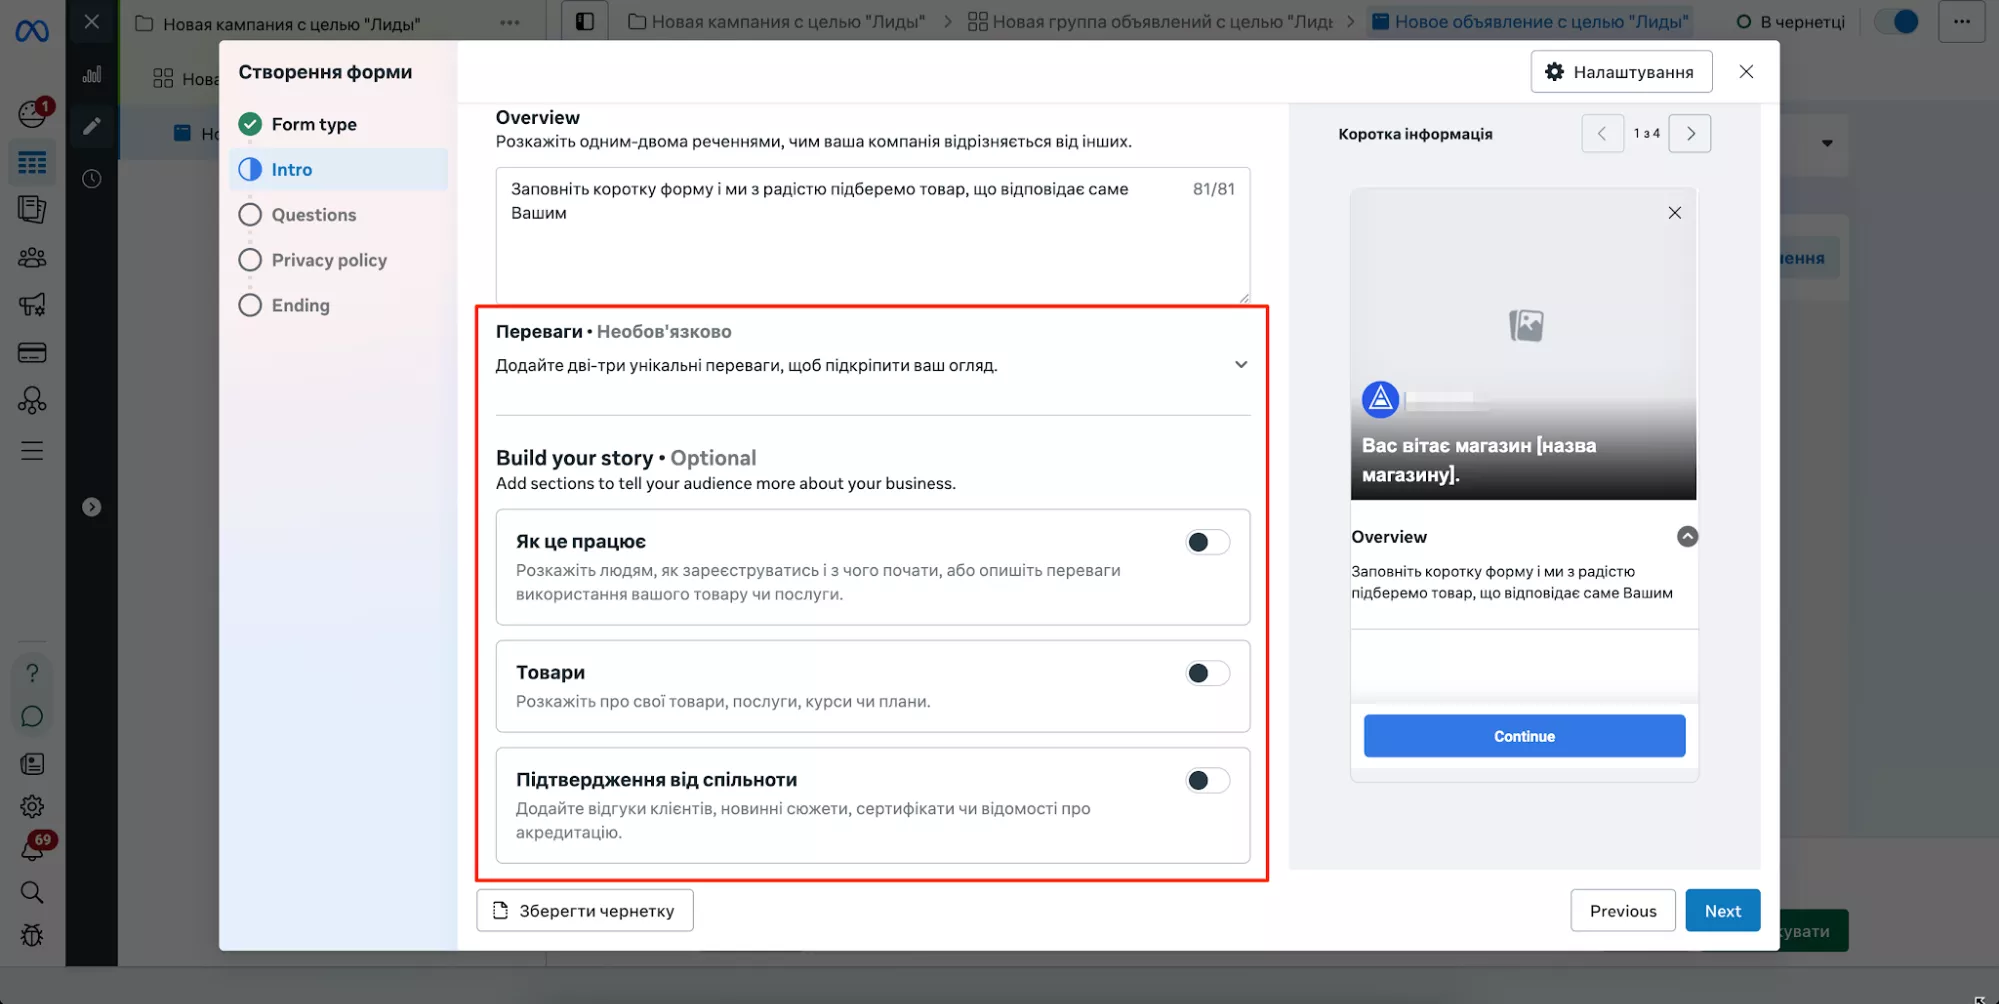The height and width of the screenshot is (1005, 1999).
Task: Click the Meta logo icon
Action: click(32, 31)
